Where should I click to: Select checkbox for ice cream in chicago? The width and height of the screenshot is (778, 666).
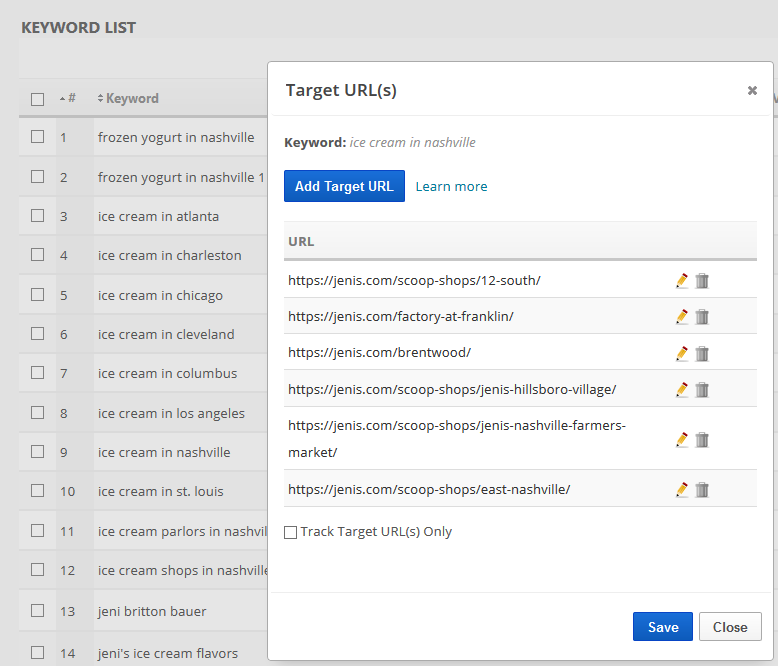coord(37,295)
